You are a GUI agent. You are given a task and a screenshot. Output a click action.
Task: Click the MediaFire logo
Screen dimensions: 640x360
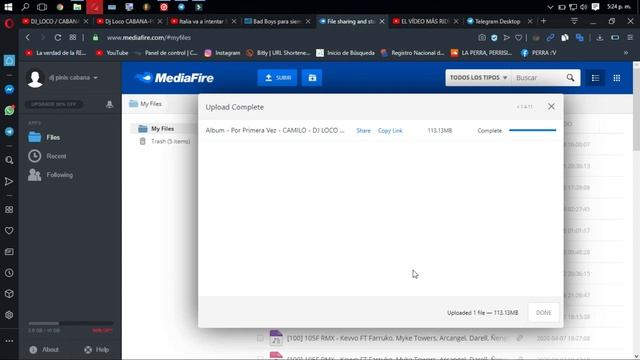click(174, 78)
